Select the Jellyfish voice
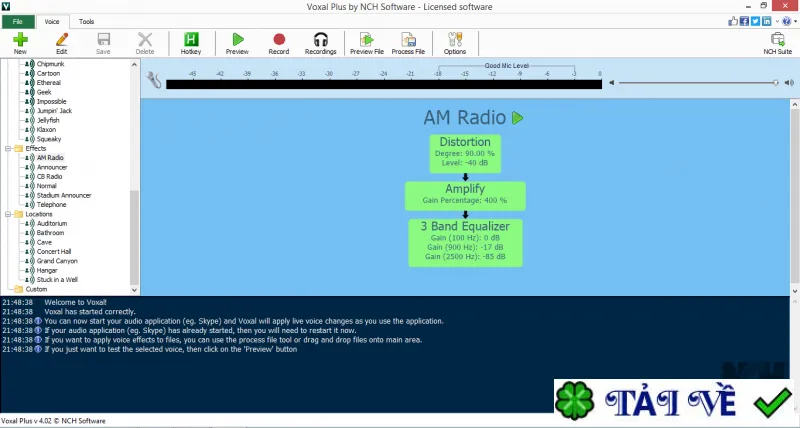The height and width of the screenshot is (428, 800). [48, 120]
